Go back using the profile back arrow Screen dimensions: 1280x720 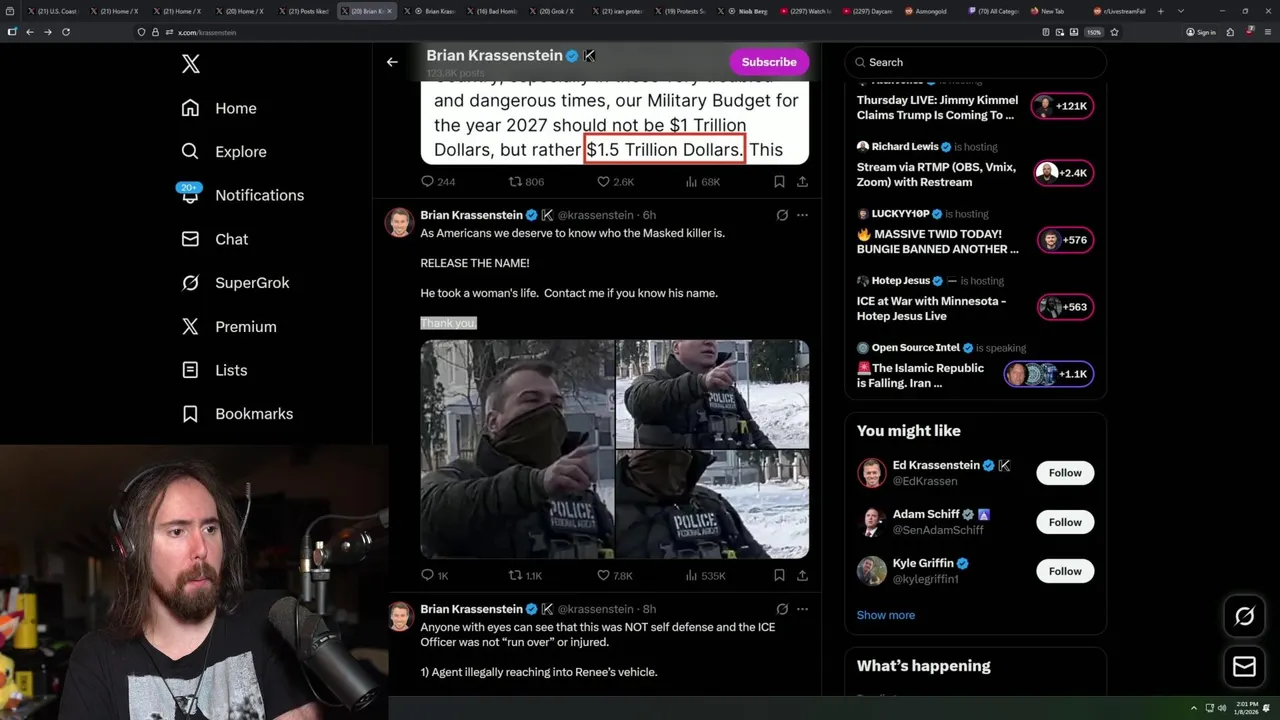392,62
